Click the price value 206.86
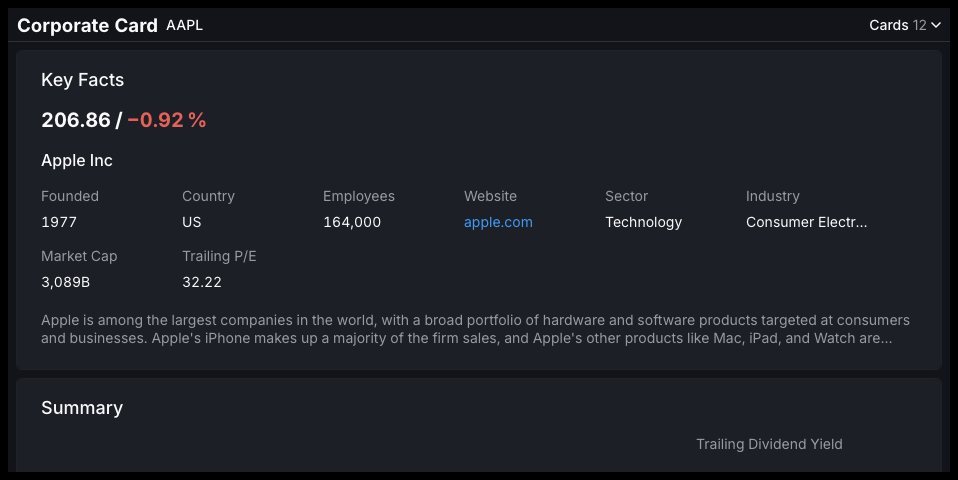958x480 pixels. coord(76,120)
